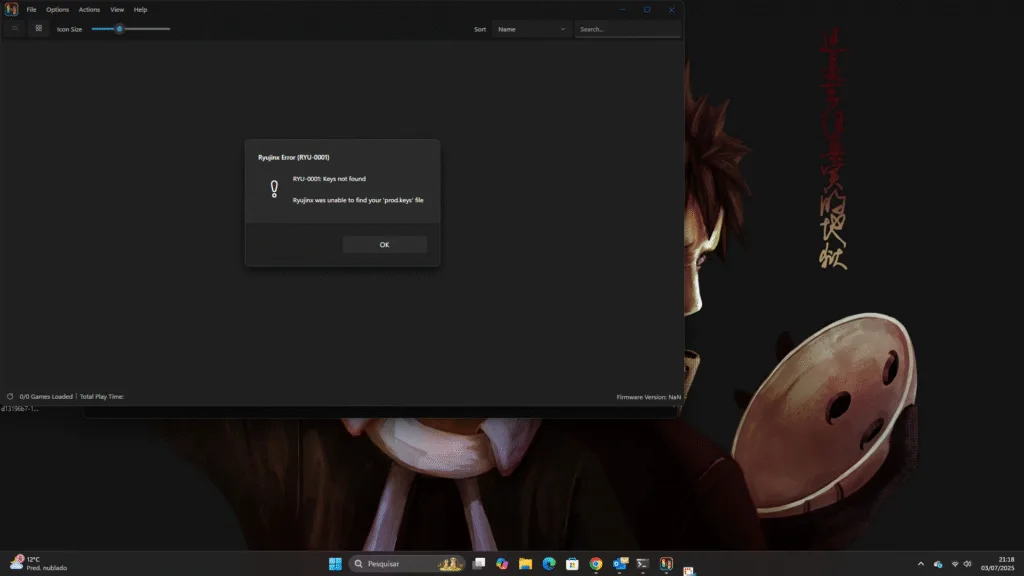The height and width of the screenshot is (576, 1024).
Task: Open the Help menu
Action: [x=140, y=10]
